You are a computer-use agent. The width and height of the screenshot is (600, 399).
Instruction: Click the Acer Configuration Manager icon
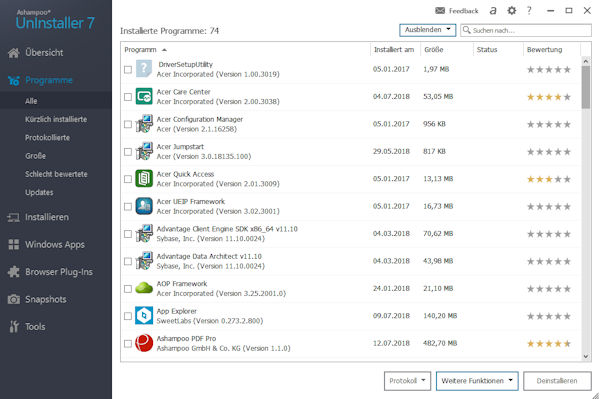144,124
